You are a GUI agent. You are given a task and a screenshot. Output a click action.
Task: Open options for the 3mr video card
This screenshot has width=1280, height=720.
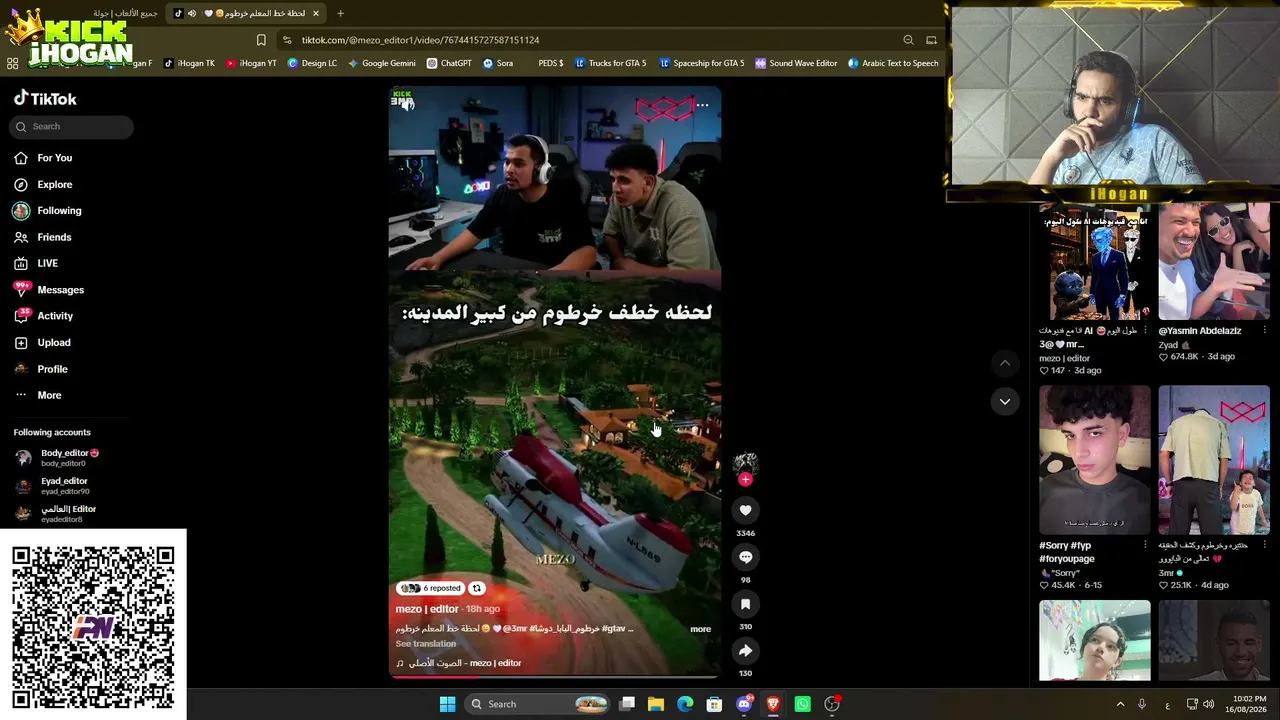point(1264,545)
